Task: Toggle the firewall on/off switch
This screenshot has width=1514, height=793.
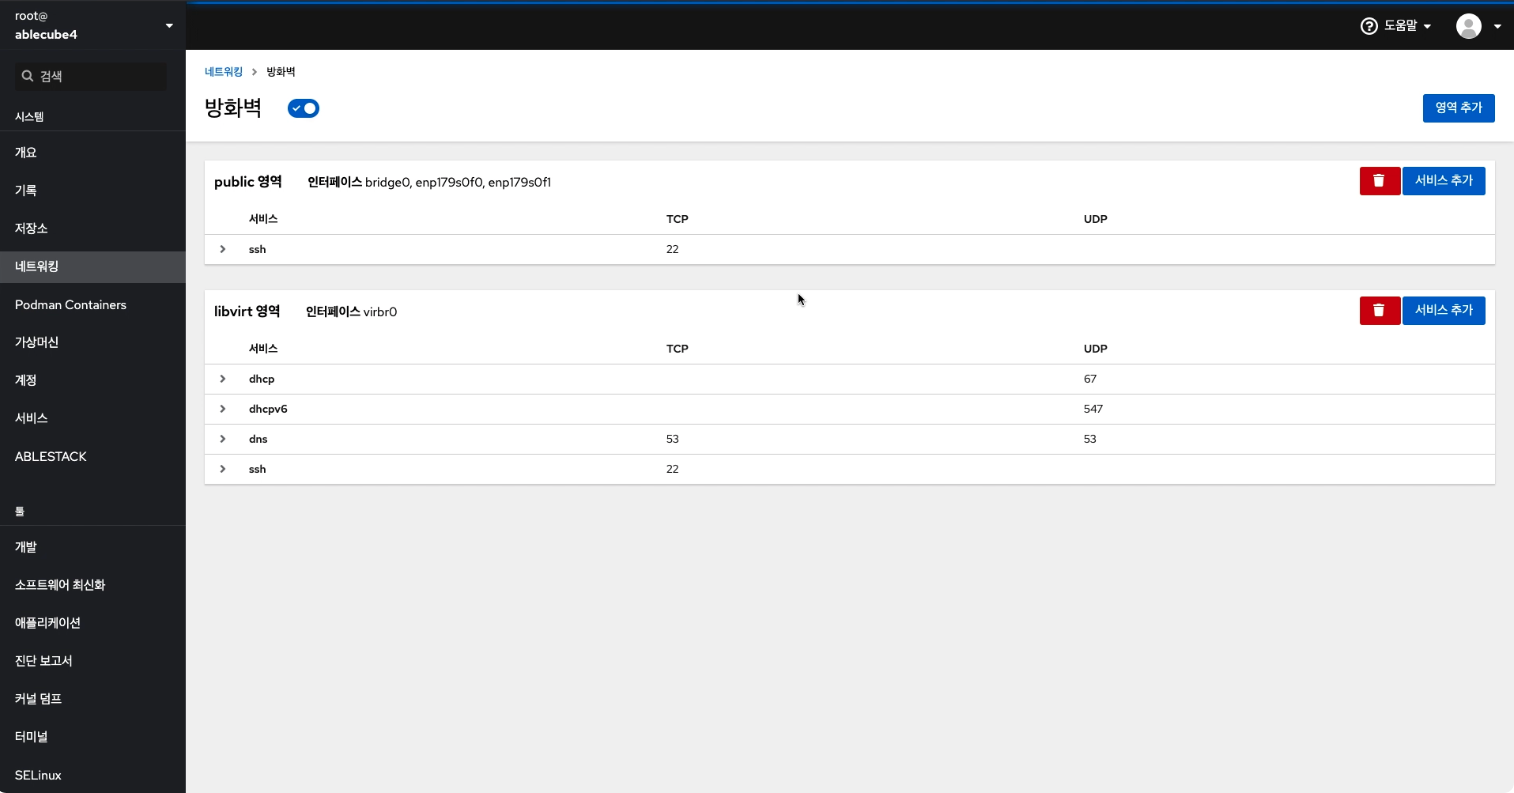Action: (x=303, y=108)
